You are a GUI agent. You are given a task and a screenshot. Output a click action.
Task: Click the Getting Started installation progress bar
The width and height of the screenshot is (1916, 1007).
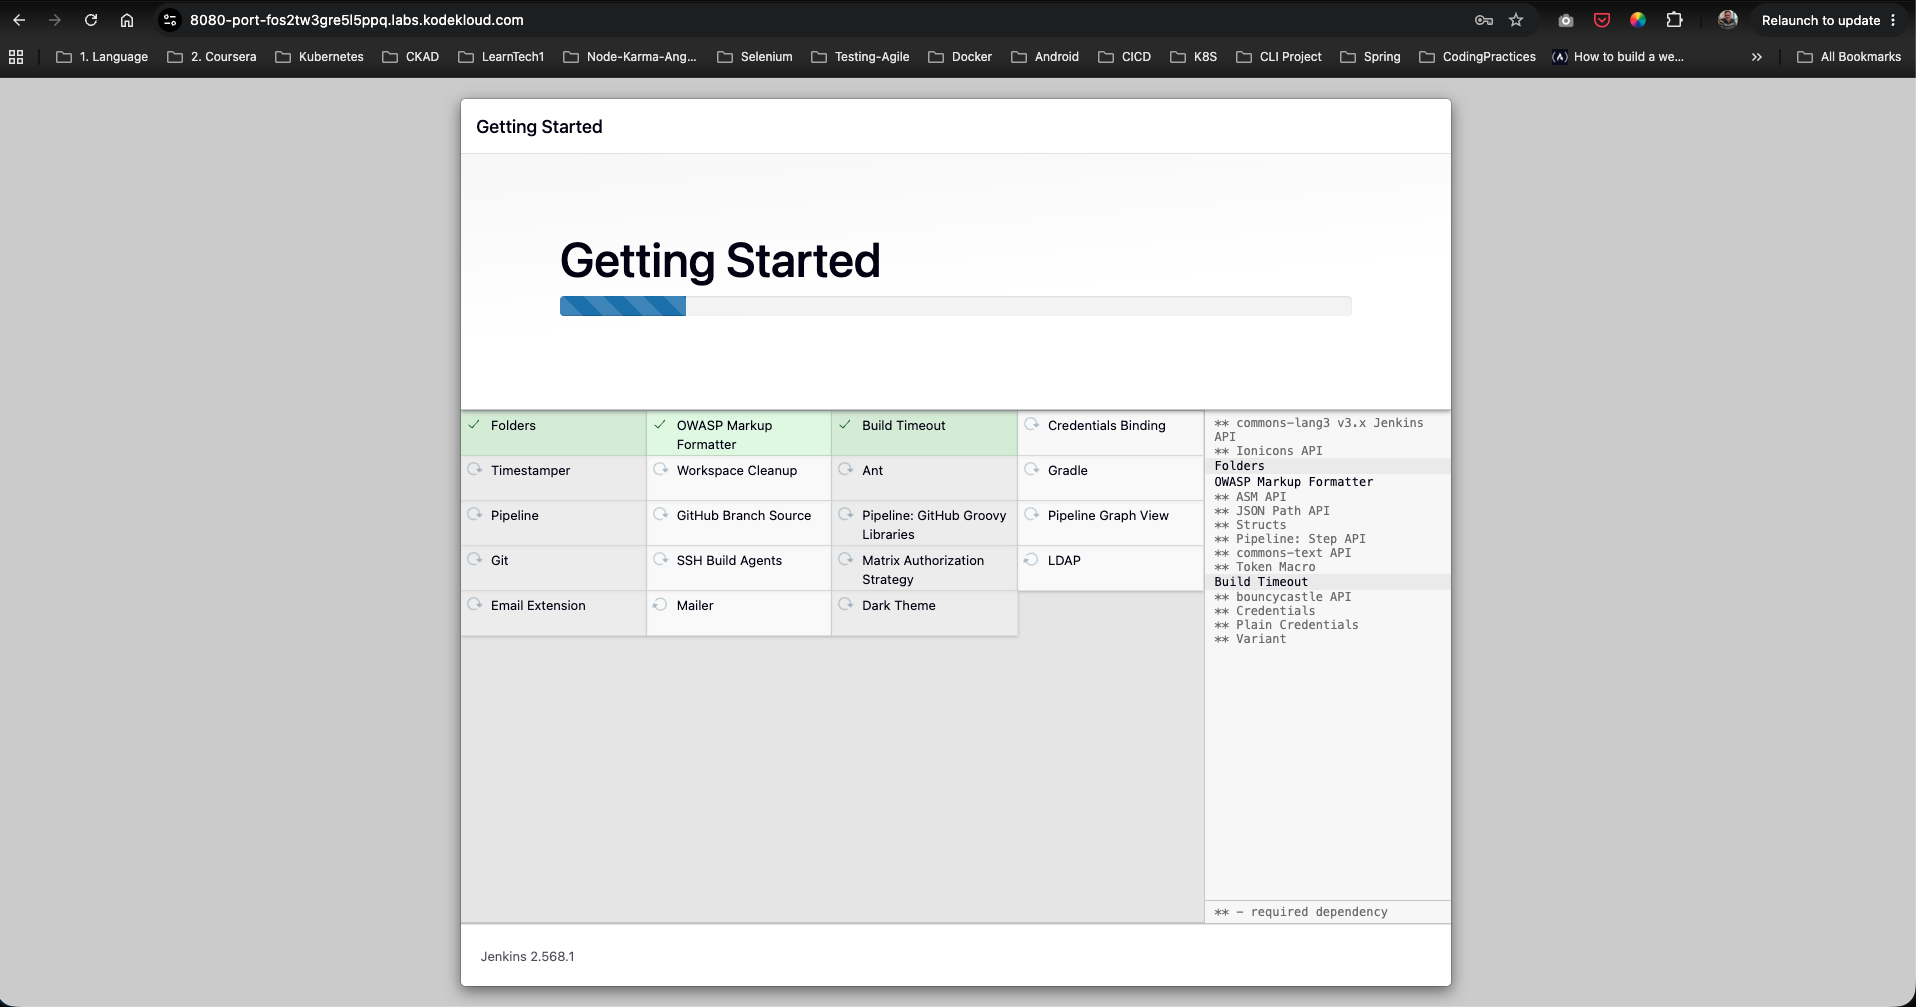click(955, 306)
